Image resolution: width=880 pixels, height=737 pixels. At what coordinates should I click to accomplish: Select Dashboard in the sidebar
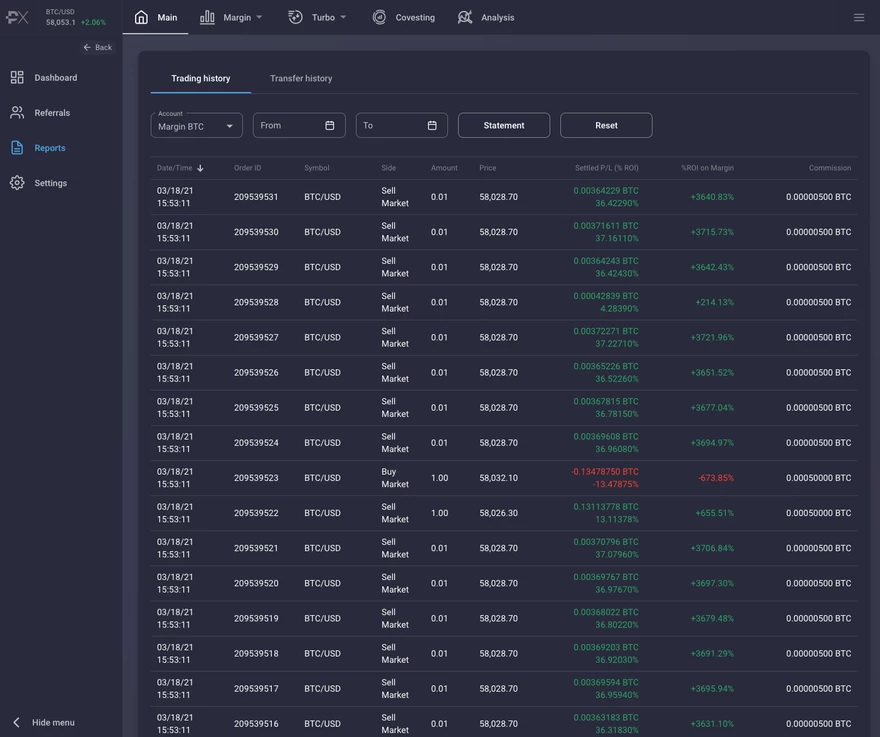click(x=56, y=77)
